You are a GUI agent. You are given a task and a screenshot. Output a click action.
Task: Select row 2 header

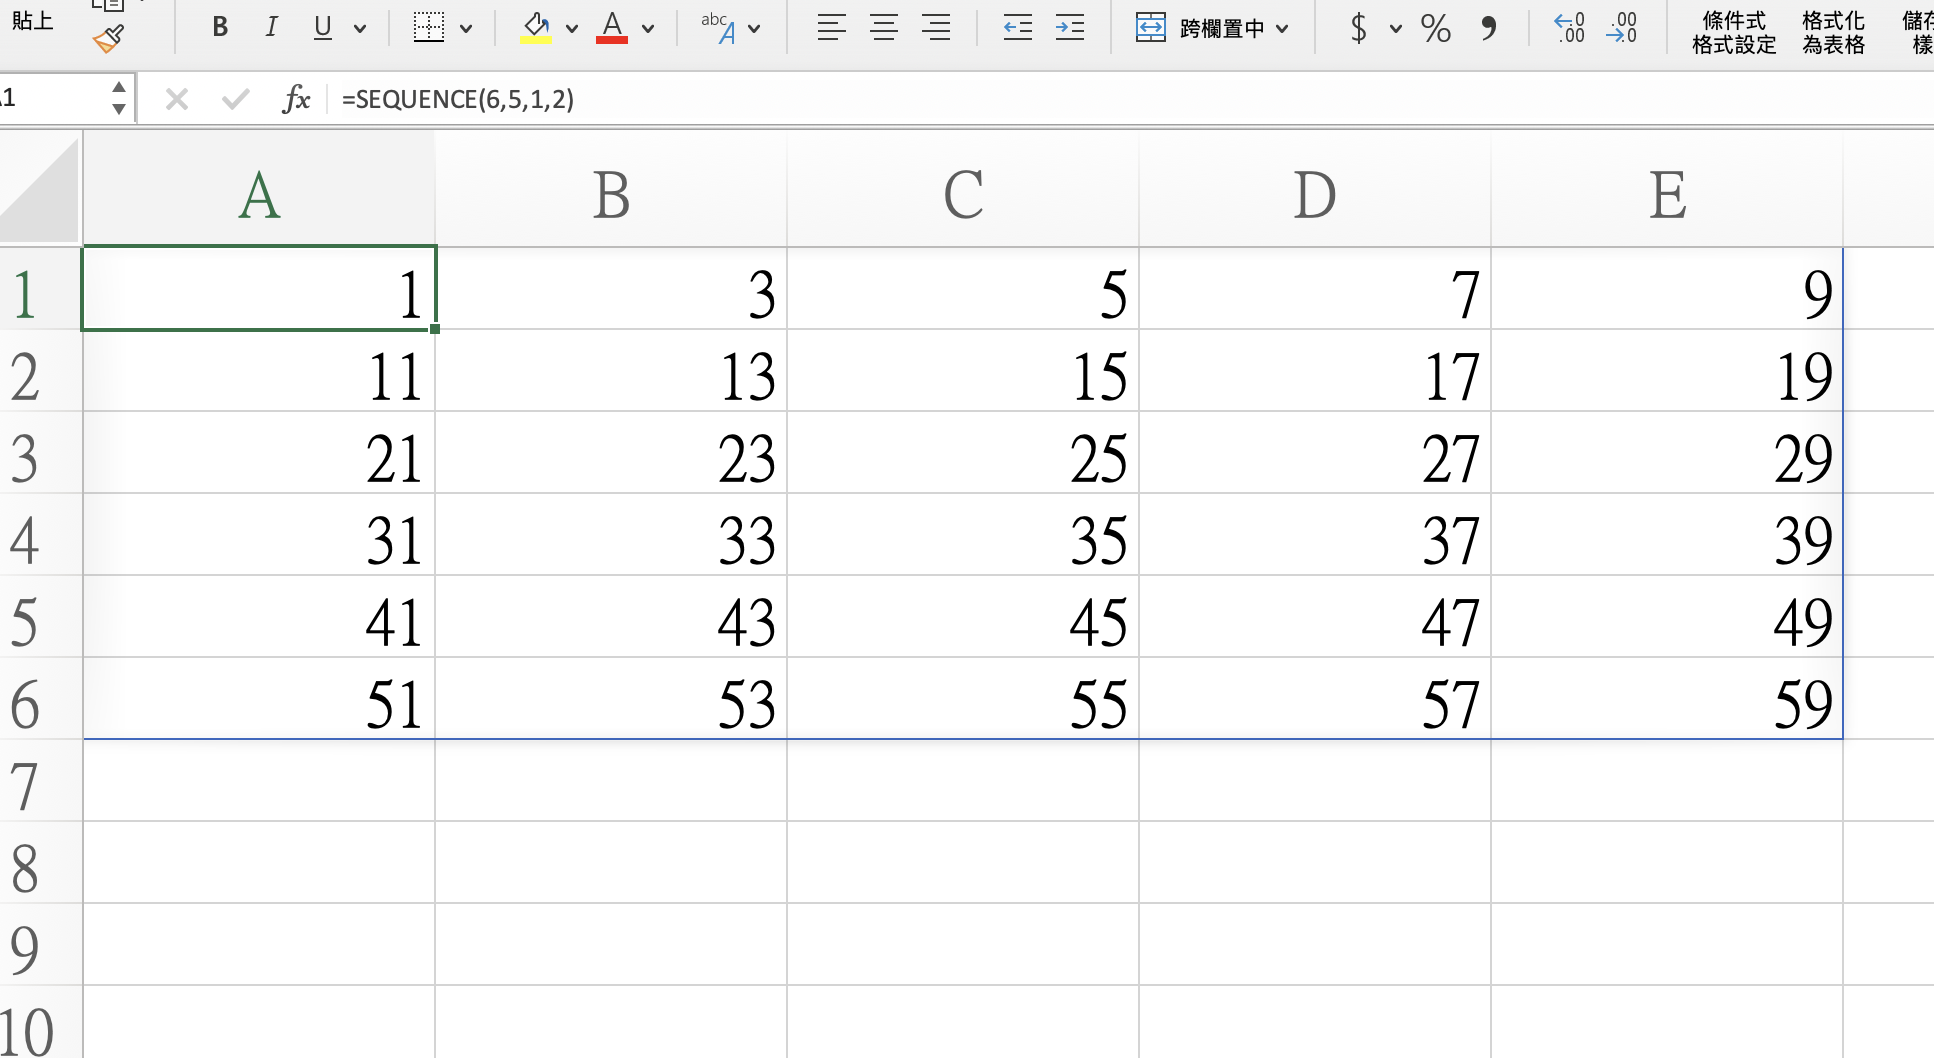(40, 371)
